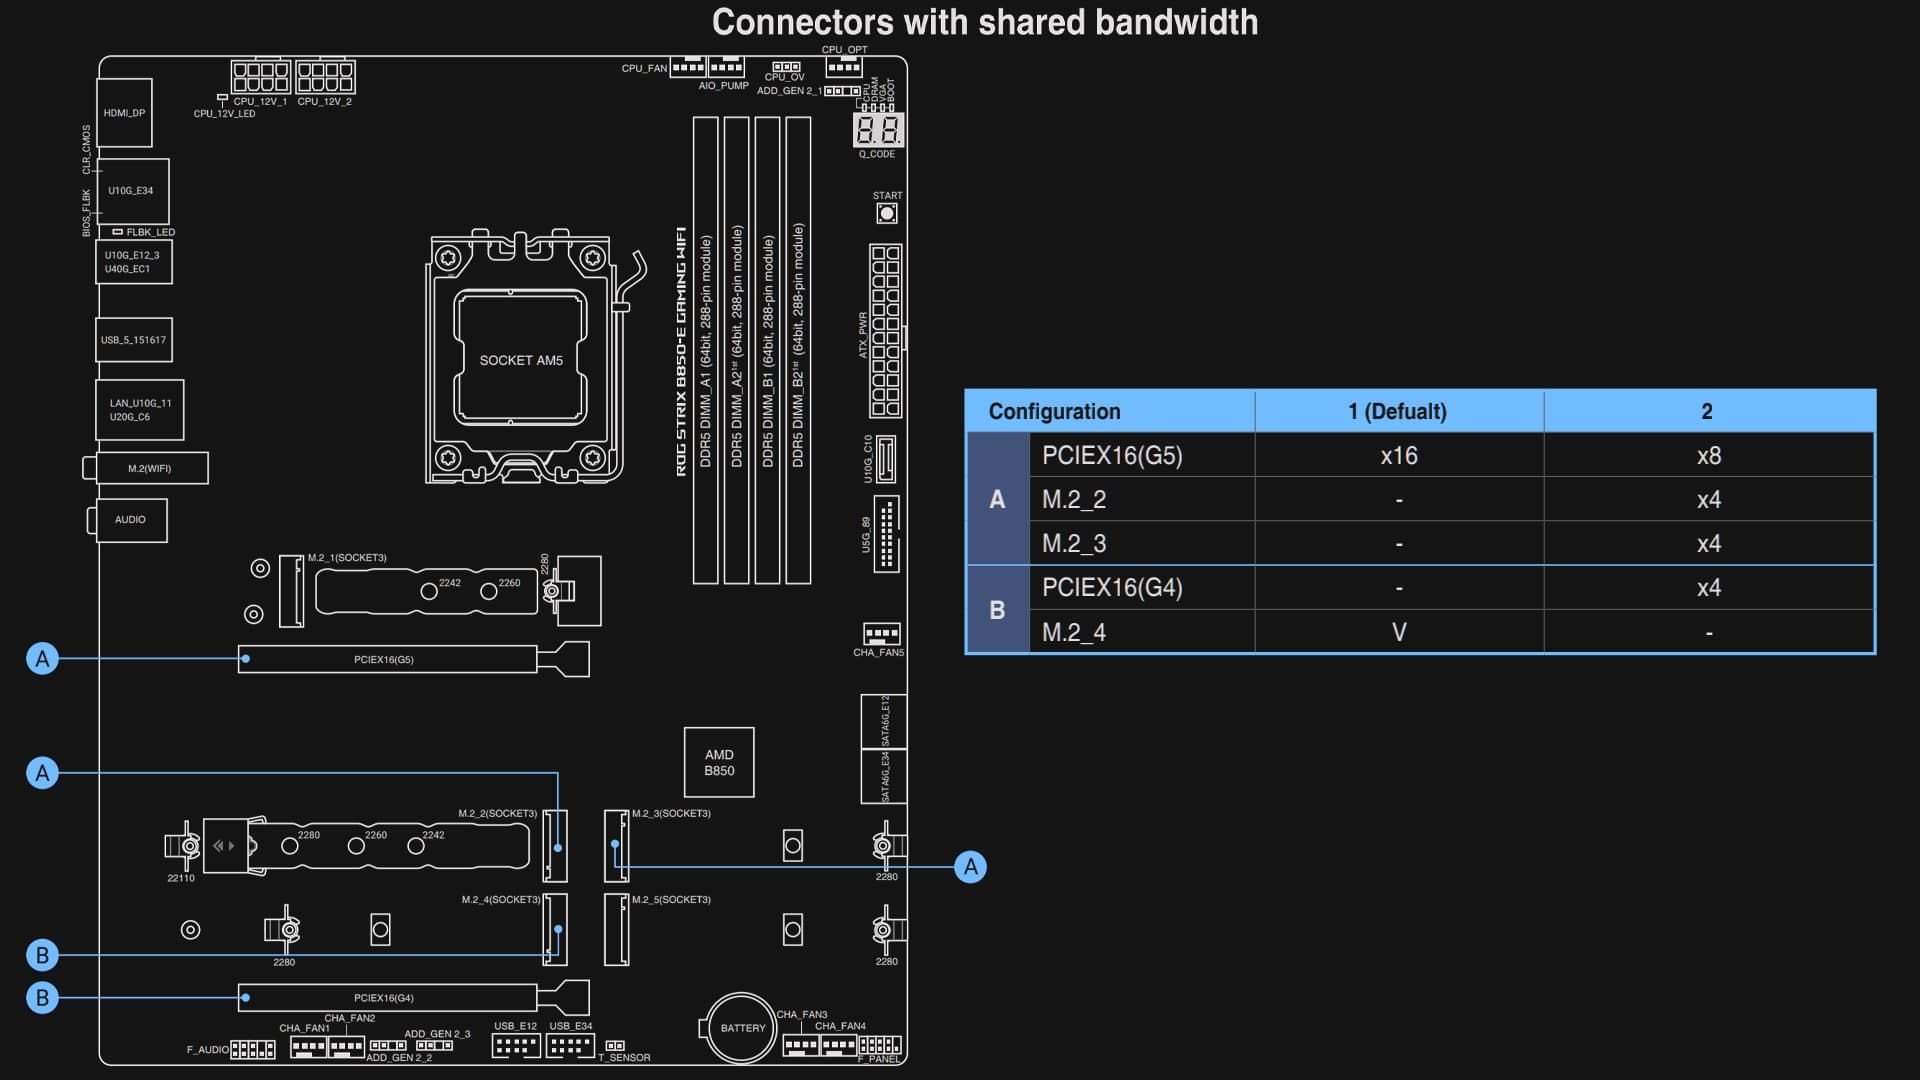Click "M.2_3" in the configuration table
This screenshot has height=1080, width=1920.
[x=1074, y=544]
